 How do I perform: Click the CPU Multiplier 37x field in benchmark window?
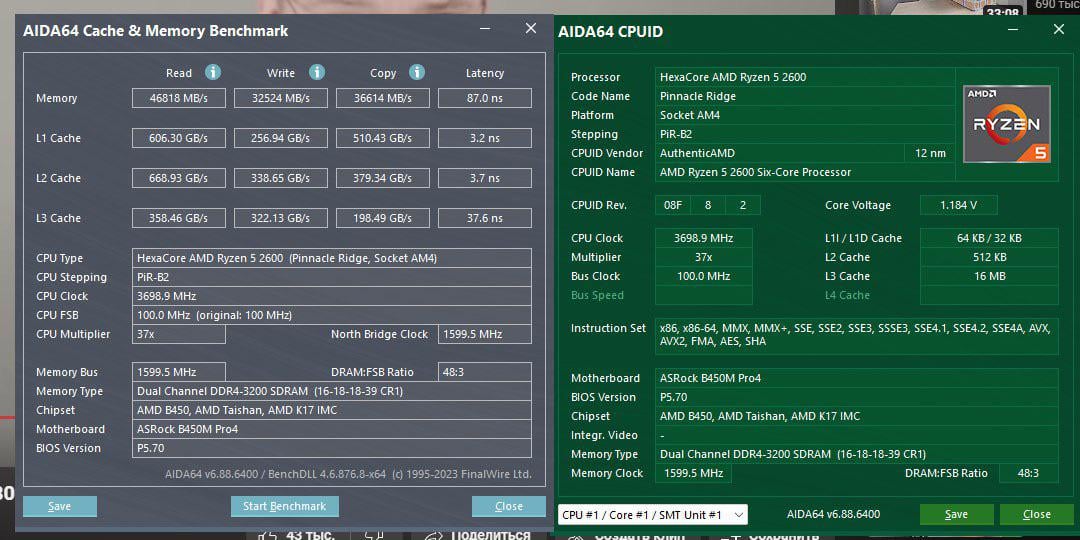coord(178,334)
